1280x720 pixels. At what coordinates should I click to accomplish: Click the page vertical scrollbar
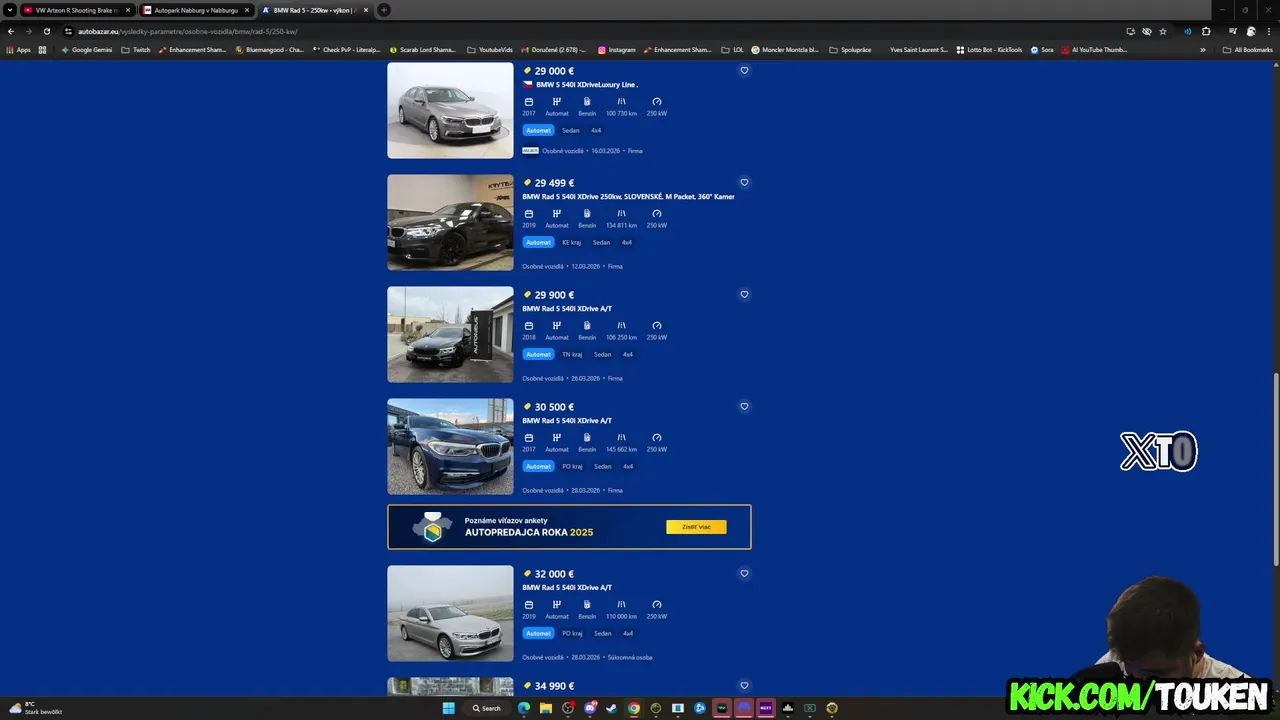1276,470
